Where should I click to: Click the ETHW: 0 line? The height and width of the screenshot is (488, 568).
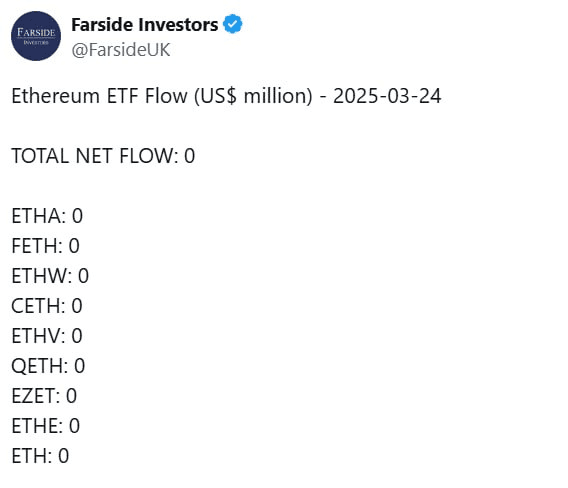pyautogui.click(x=50, y=276)
